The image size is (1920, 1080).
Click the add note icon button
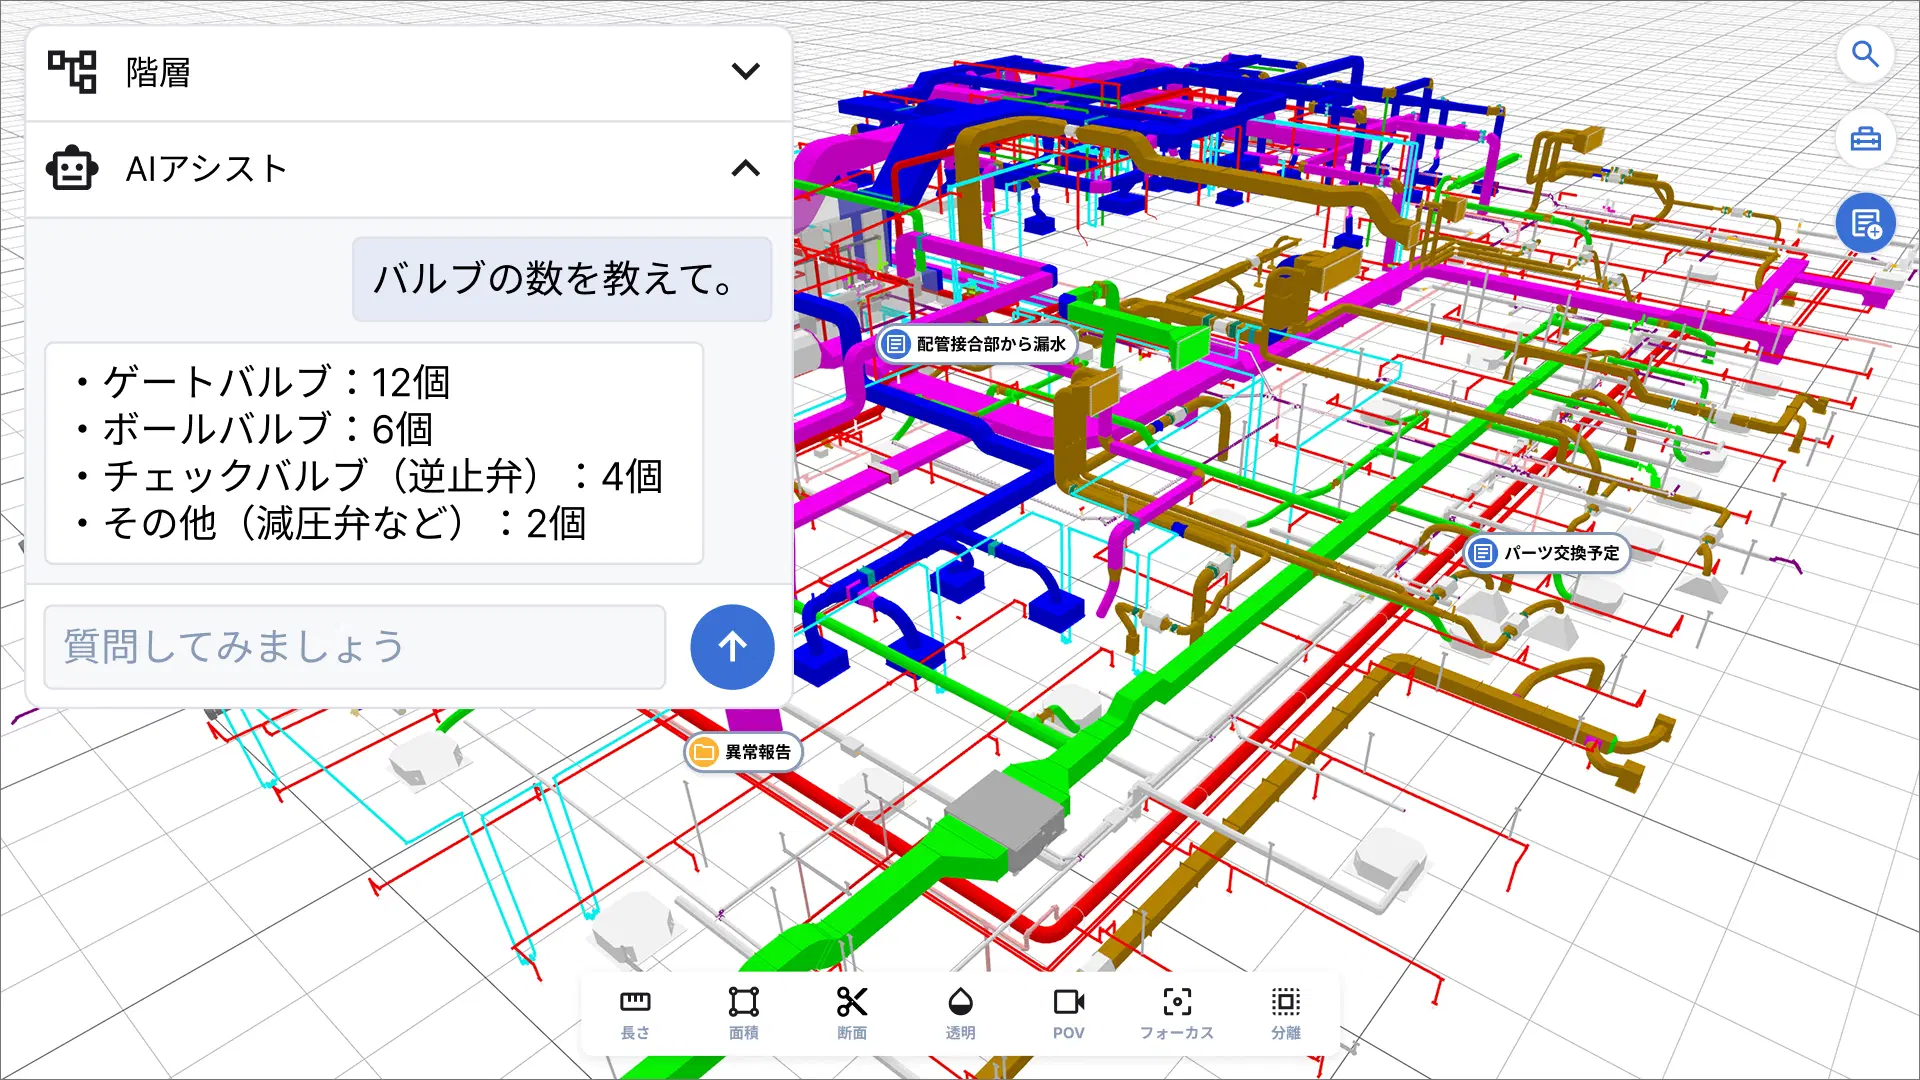tap(1865, 224)
